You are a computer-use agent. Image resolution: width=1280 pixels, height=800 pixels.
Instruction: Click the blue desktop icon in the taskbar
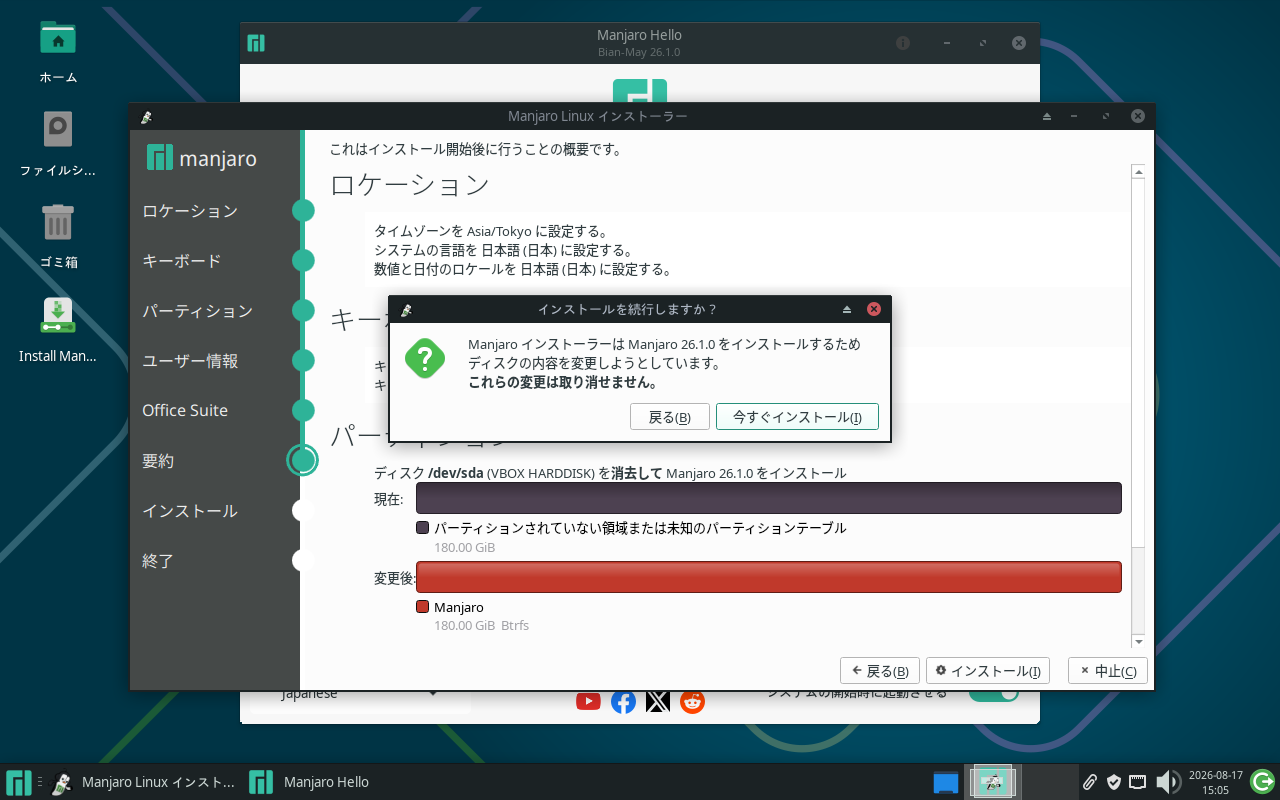pyautogui.click(x=946, y=782)
